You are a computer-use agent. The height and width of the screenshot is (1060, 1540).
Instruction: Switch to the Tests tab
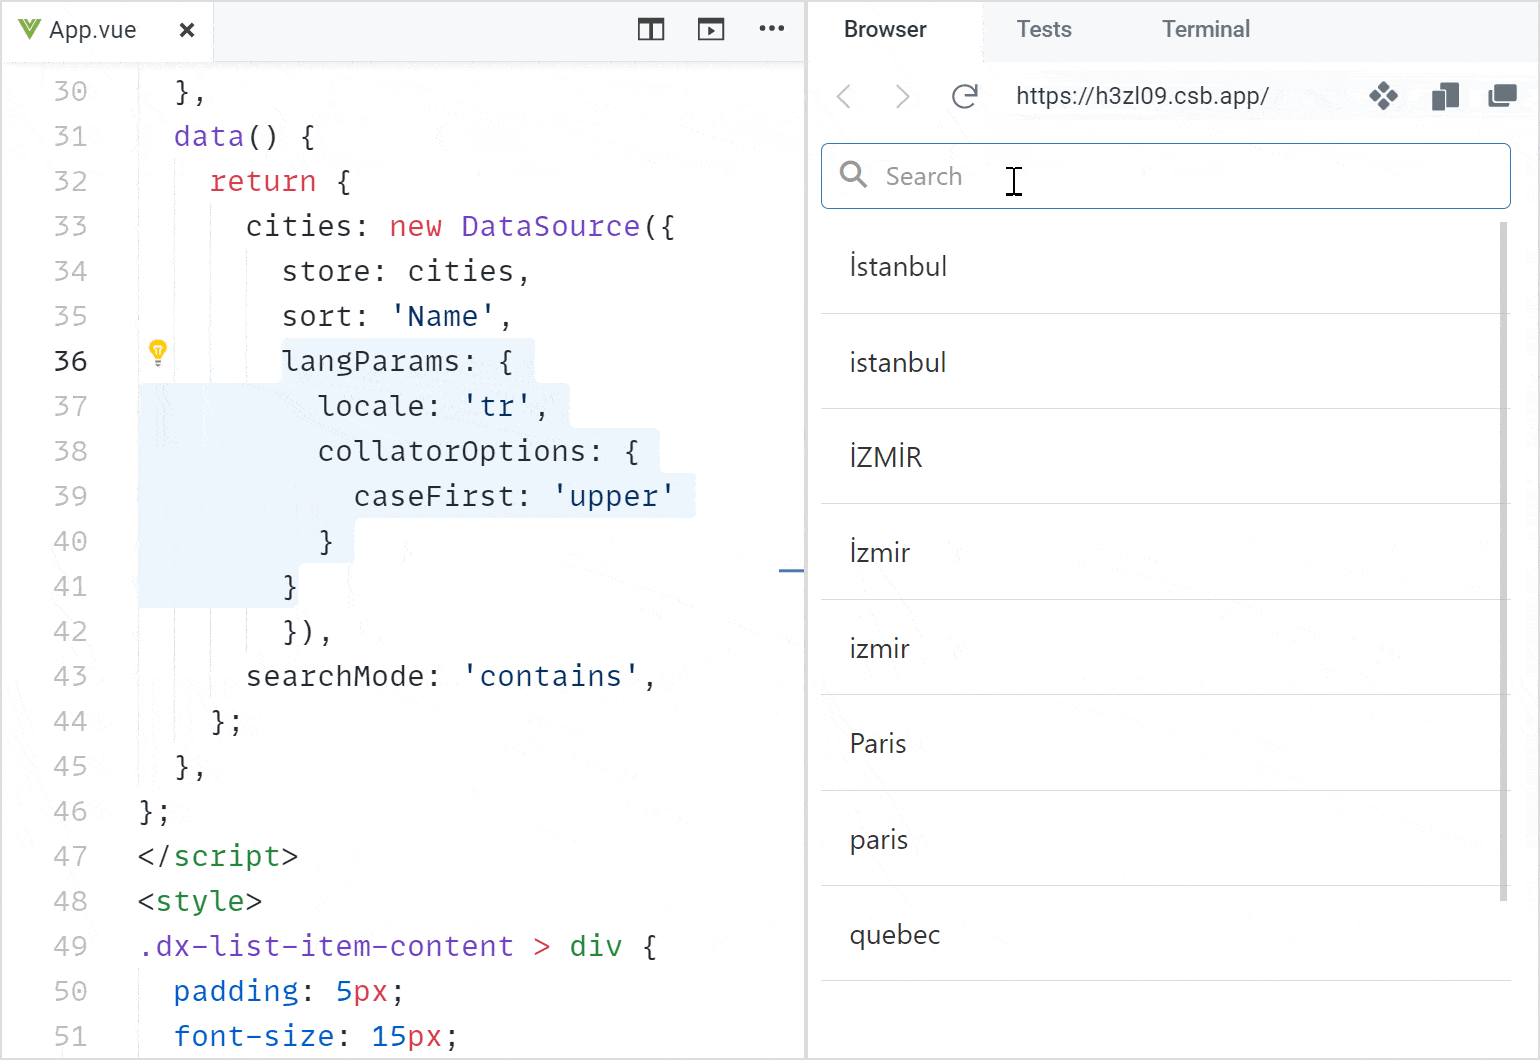(x=1043, y=29)
